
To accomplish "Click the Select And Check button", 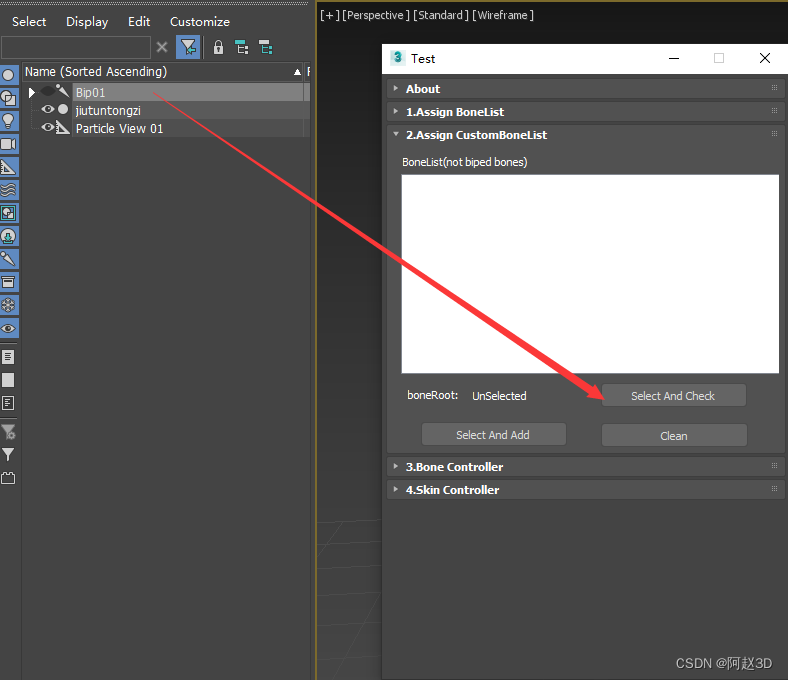I will coord(673,396).
